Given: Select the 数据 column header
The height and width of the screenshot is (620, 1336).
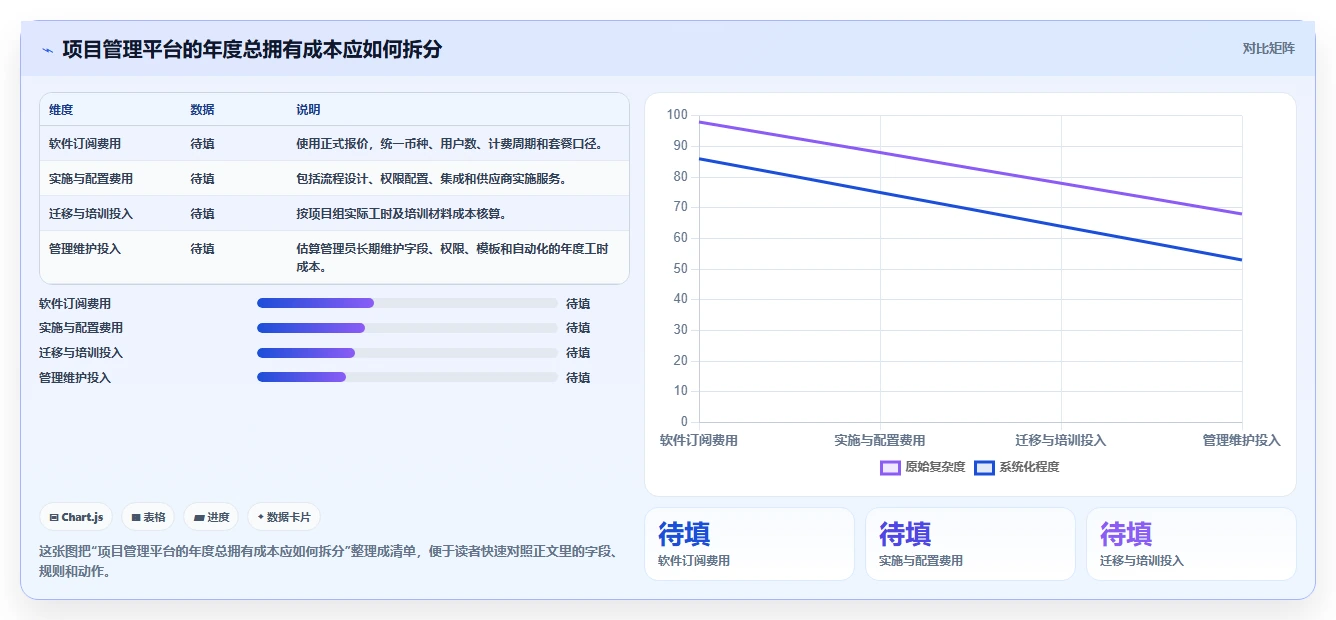Looking at the screenshot, I should (202, 110).
